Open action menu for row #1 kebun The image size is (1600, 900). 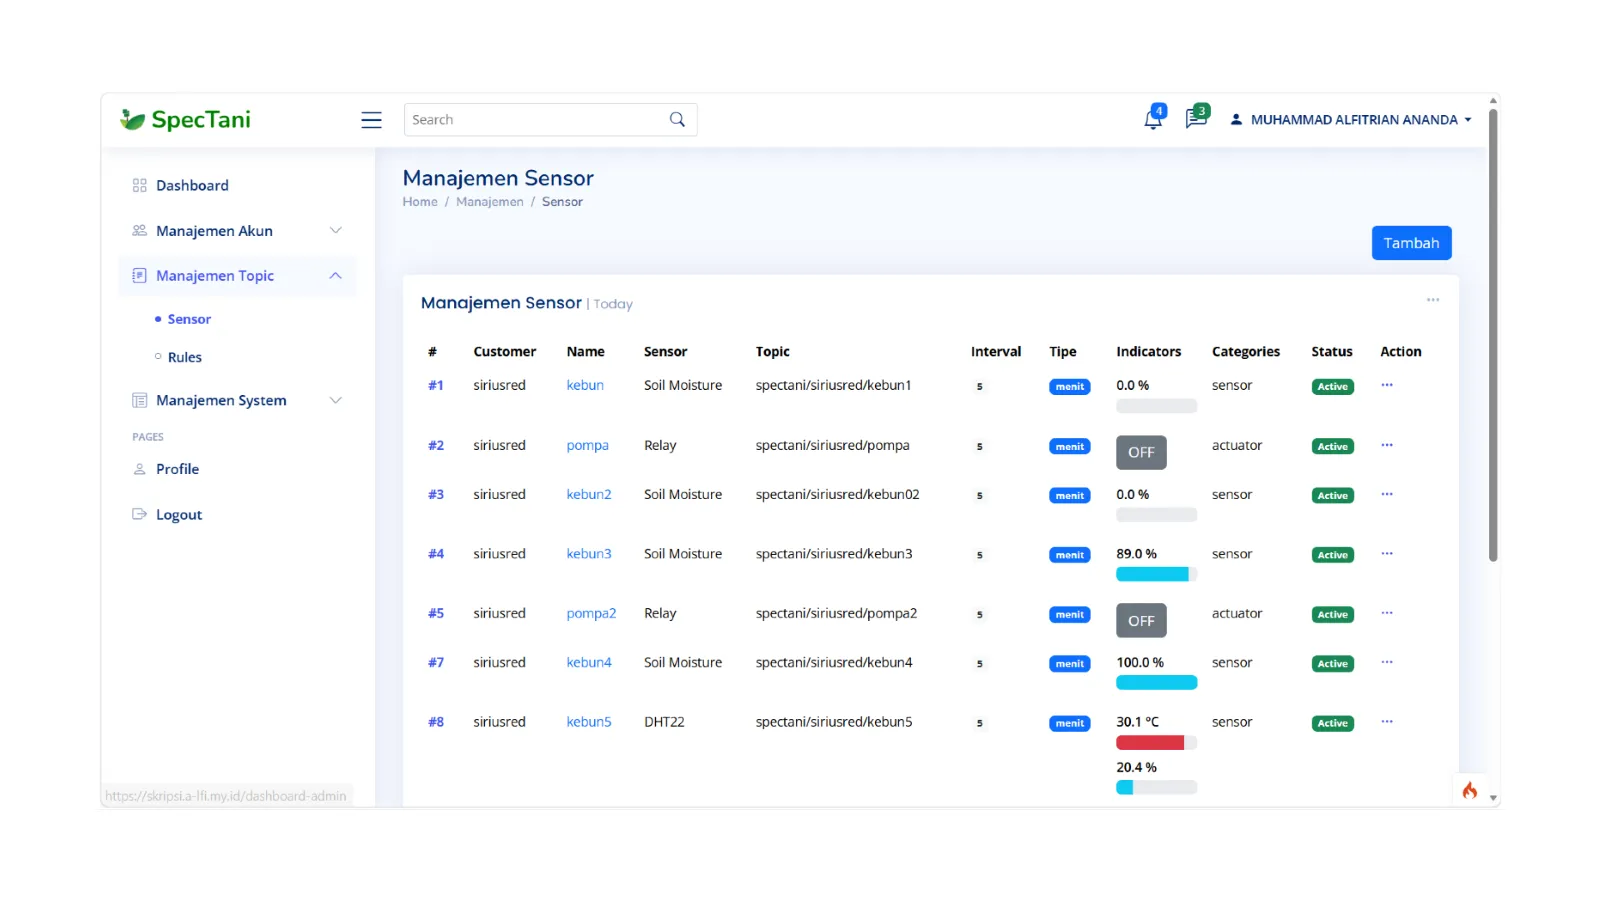click(1387, 385)
